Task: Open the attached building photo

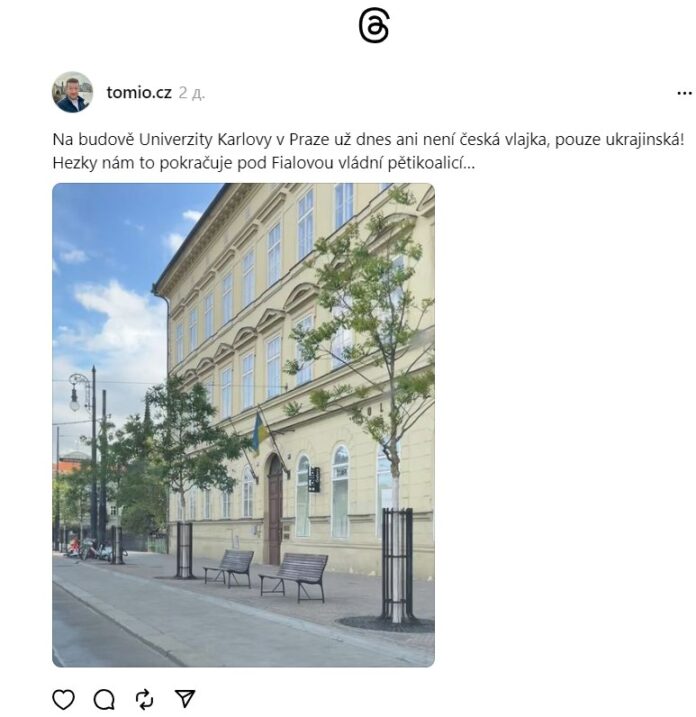Action: coord(243,425)
